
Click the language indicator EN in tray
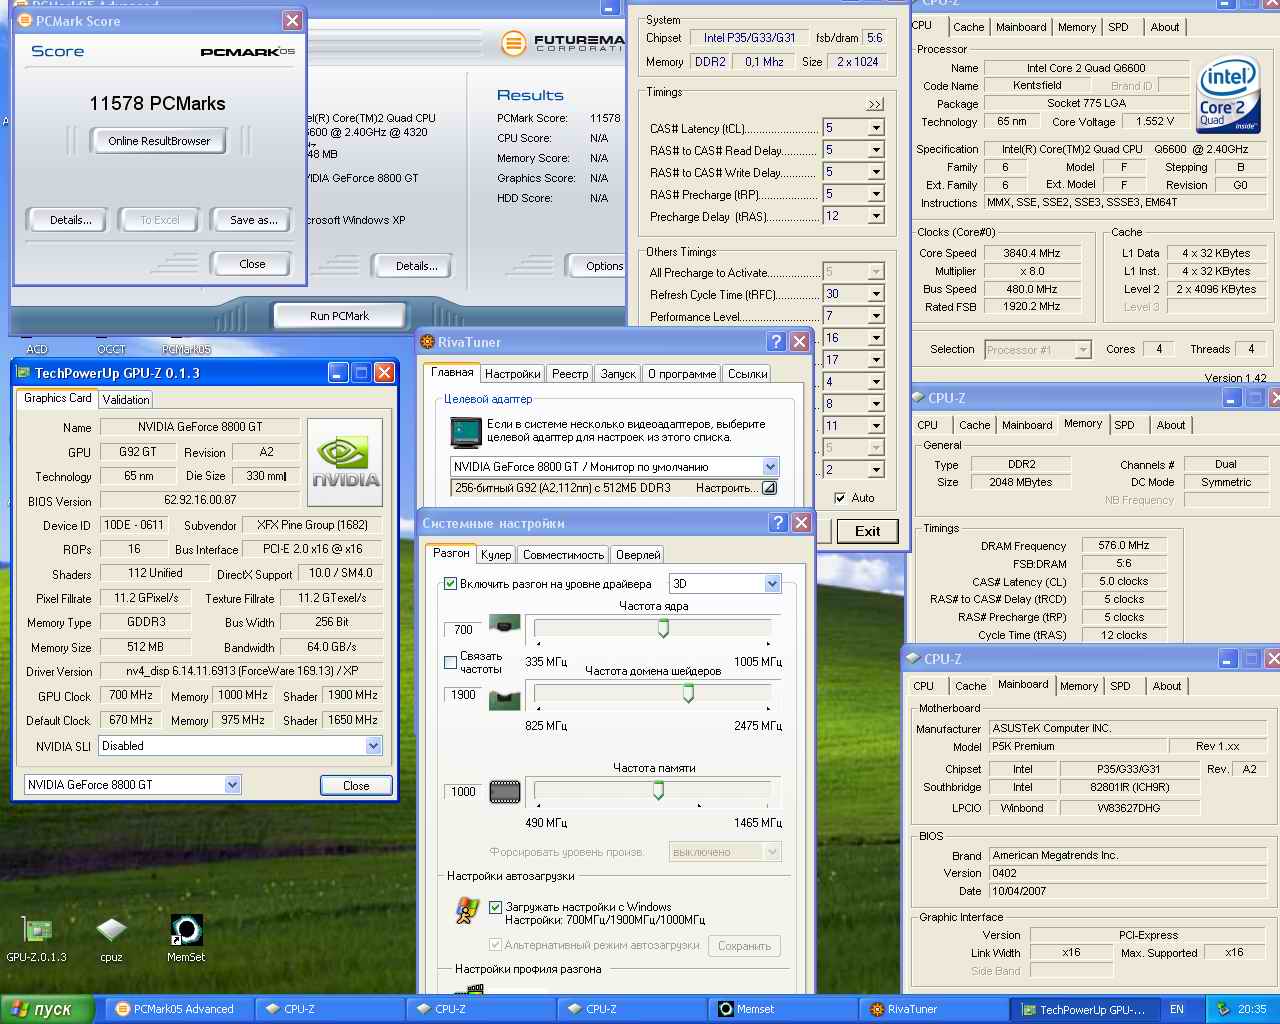coord(1177,1009)
